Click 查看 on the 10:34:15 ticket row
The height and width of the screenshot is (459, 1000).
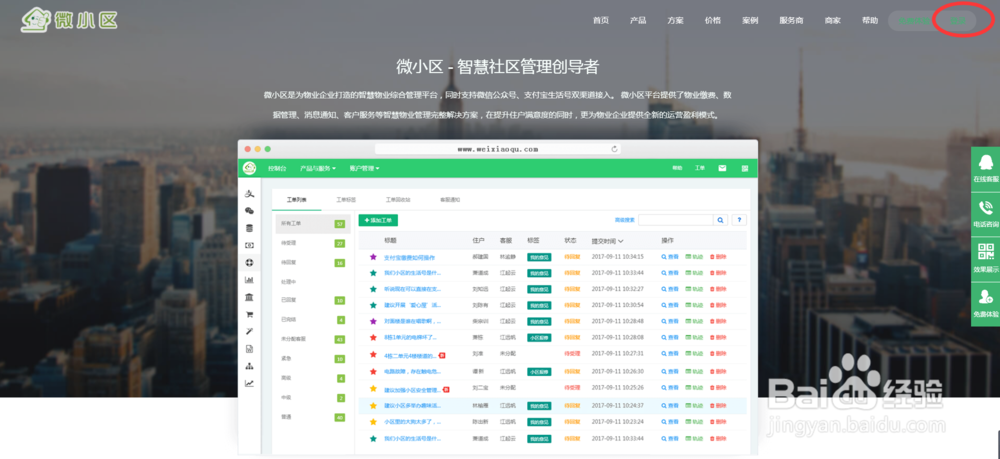coord(670,257)
